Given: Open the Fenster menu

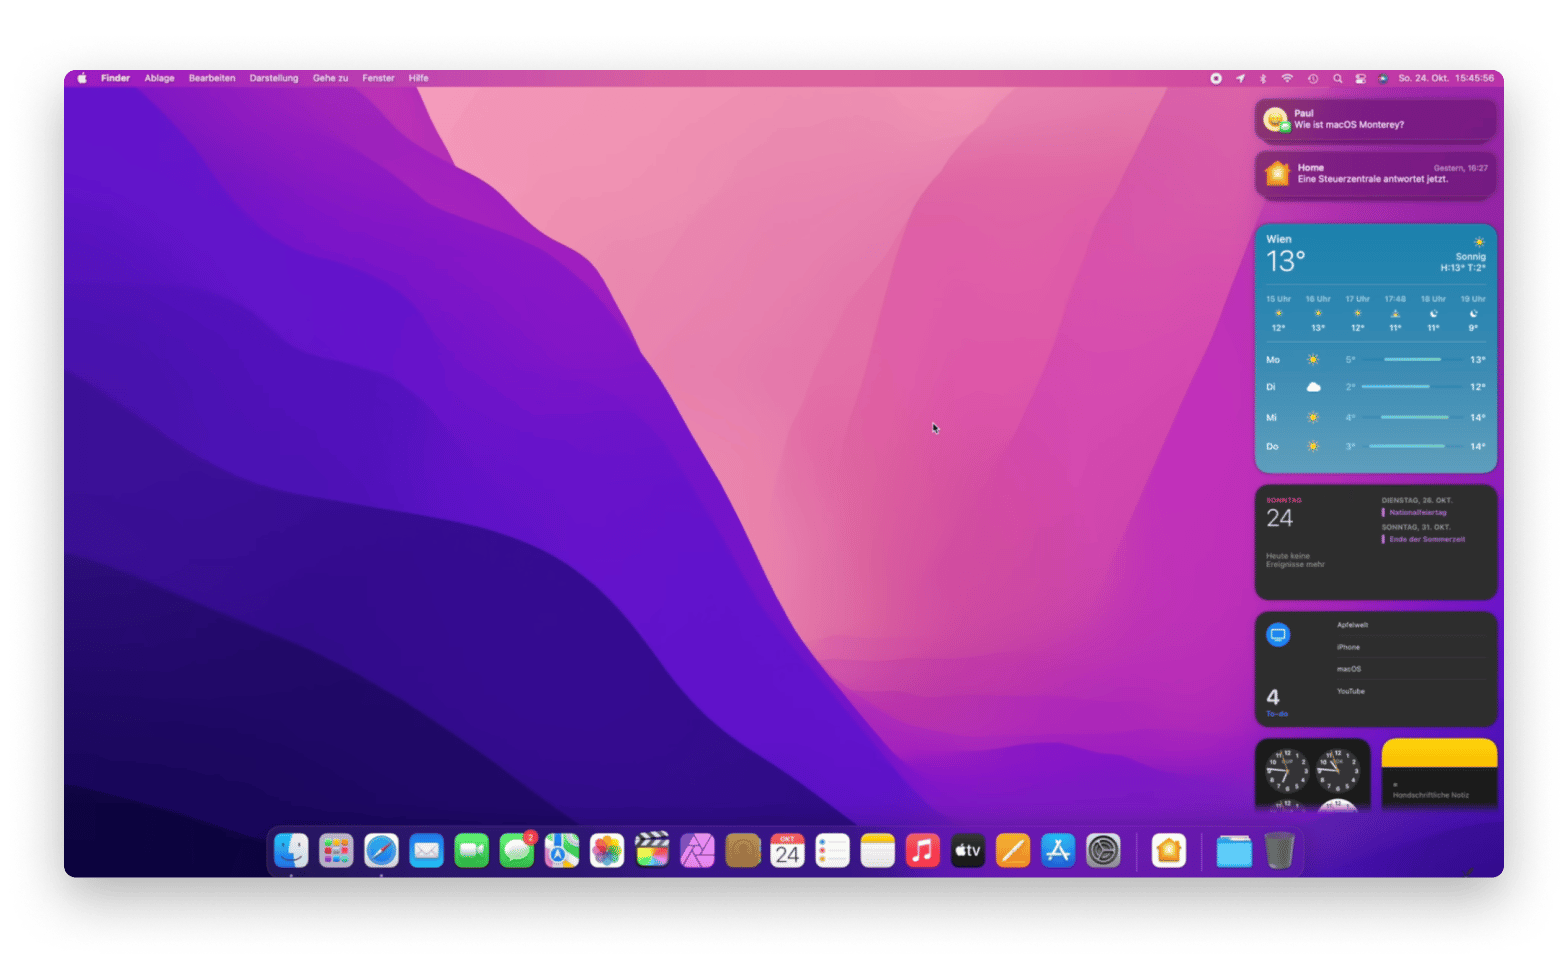Looking at the screenshot, I should (x=378, y=78).
